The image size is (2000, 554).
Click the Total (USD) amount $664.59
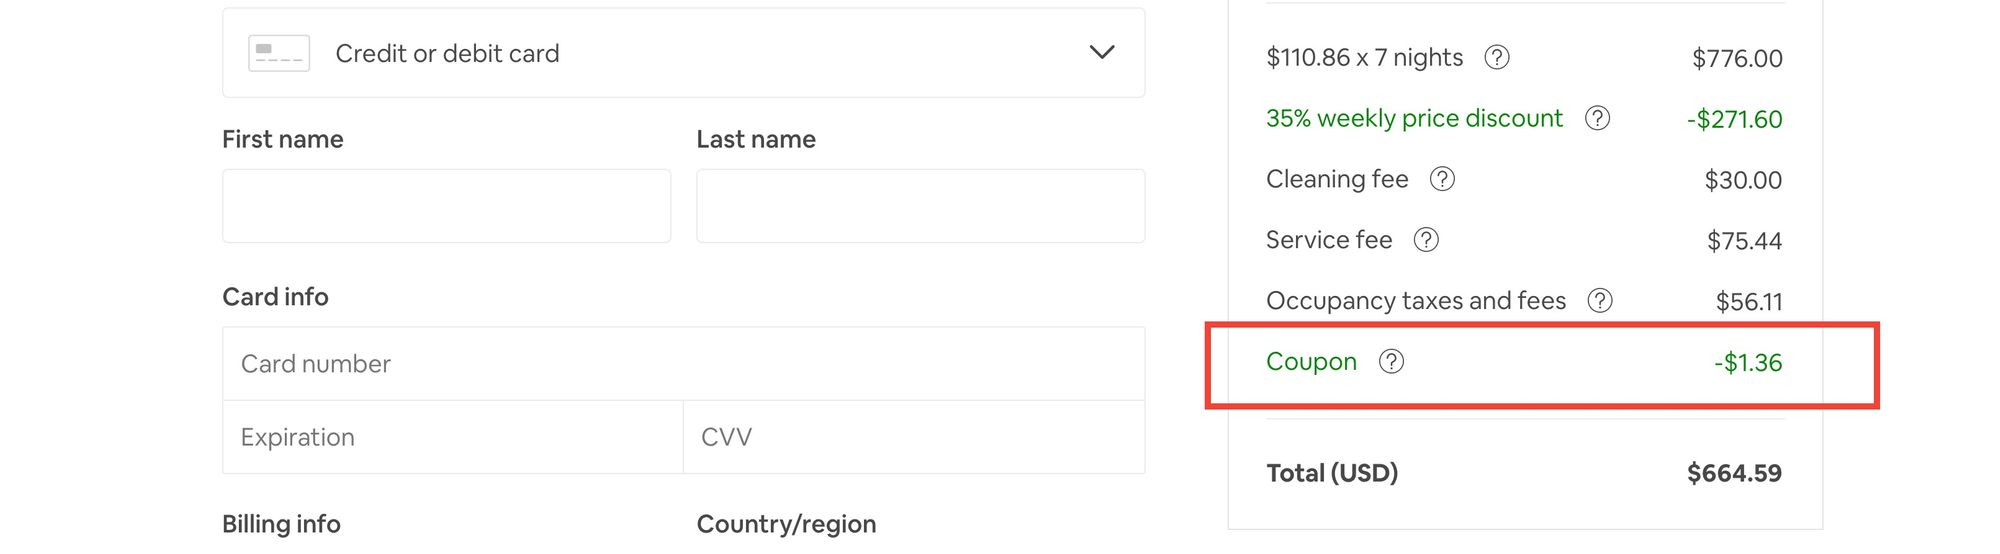click(x=1734, y=473)
